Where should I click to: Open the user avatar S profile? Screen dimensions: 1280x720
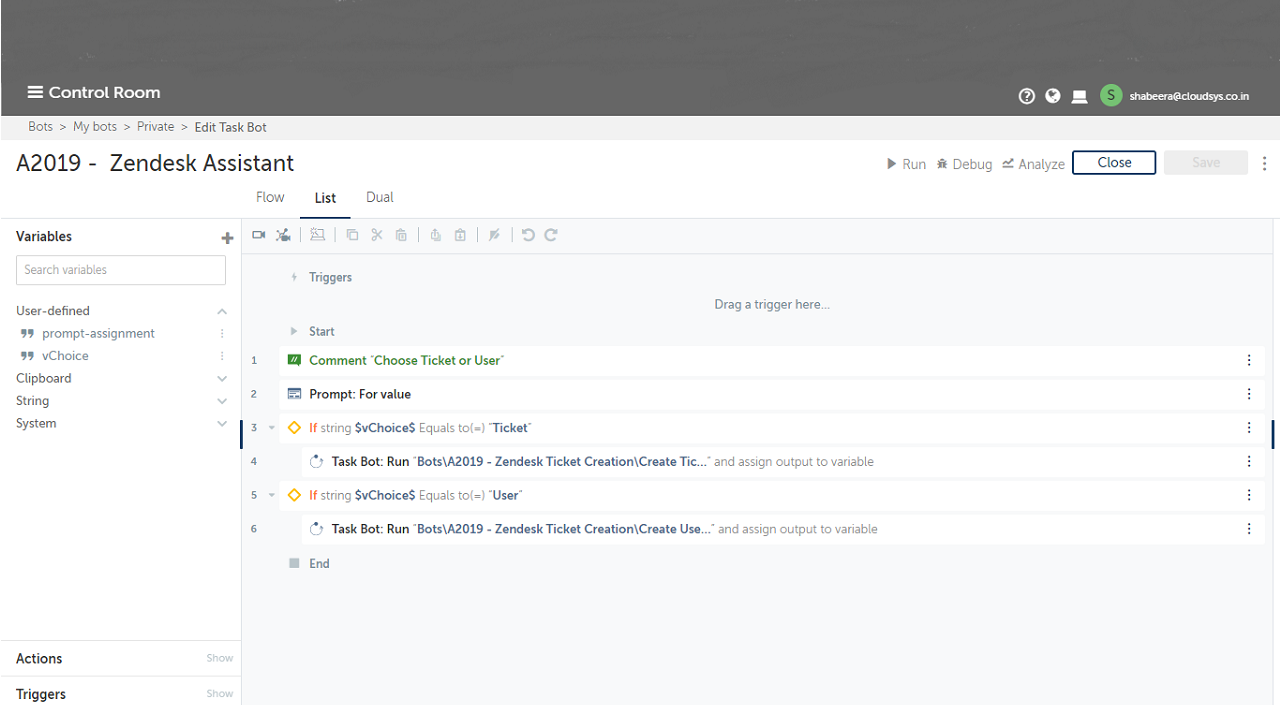point(1110,95)
